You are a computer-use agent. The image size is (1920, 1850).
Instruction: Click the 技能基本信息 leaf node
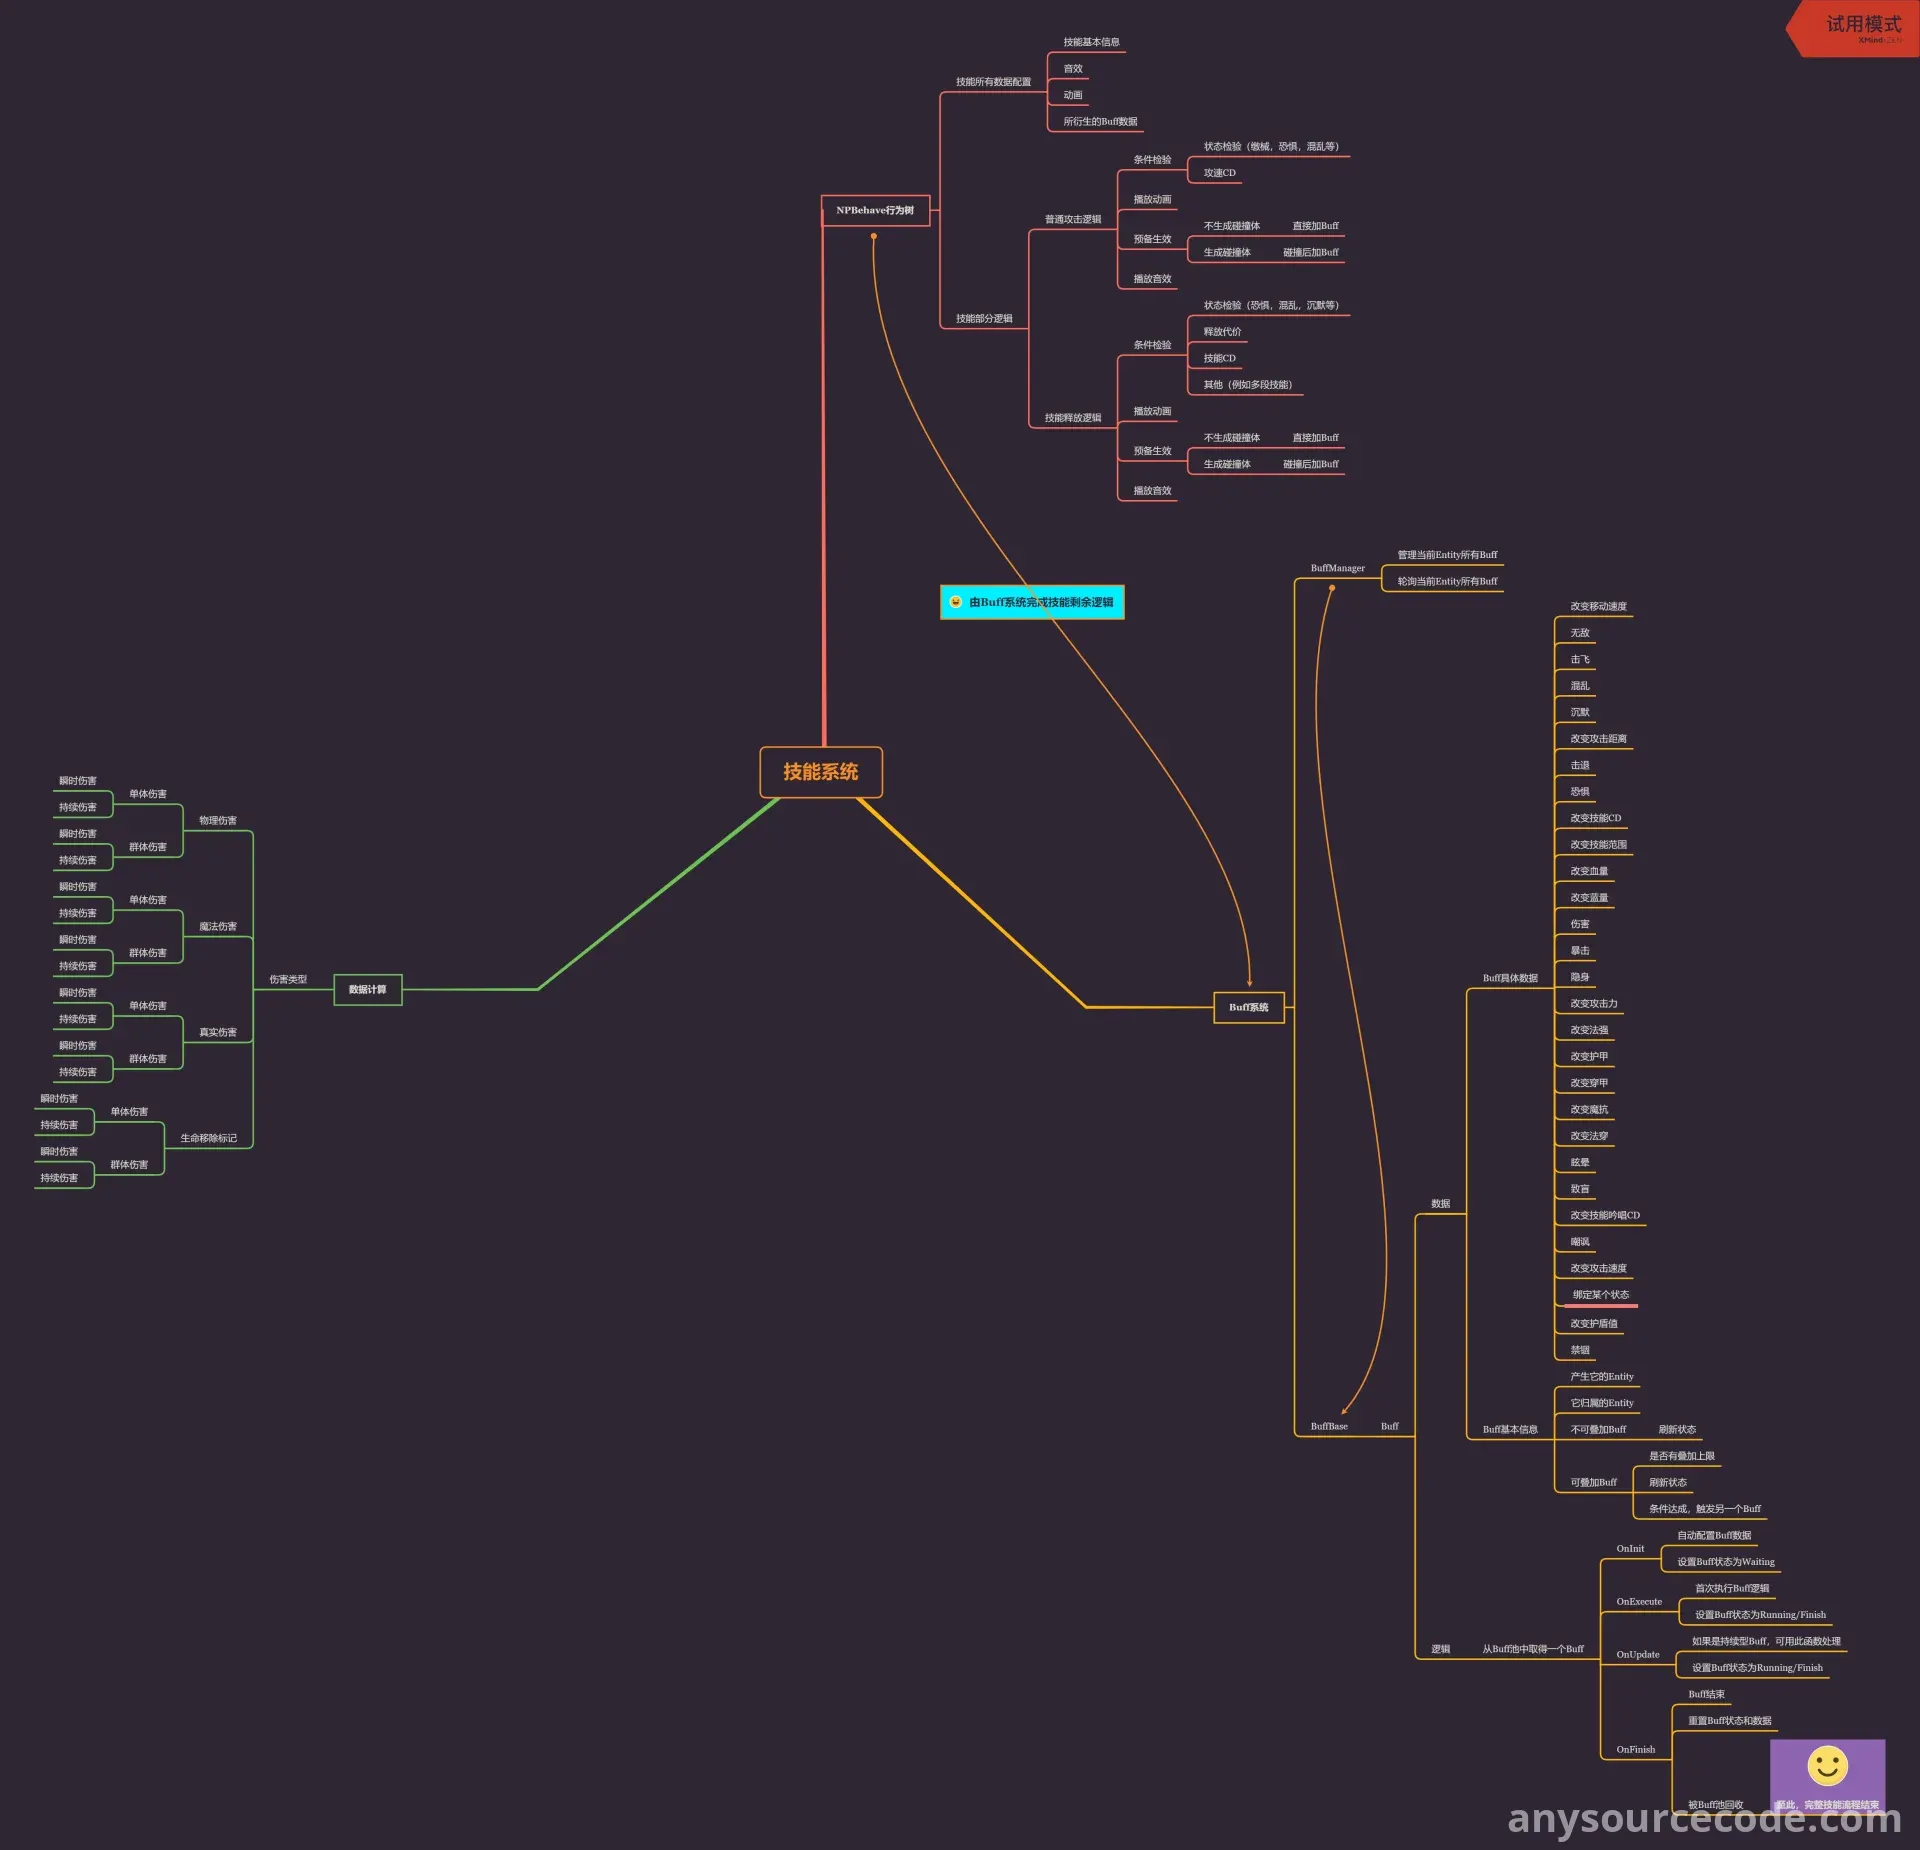pyautogui.click(x=1091, y=42)
